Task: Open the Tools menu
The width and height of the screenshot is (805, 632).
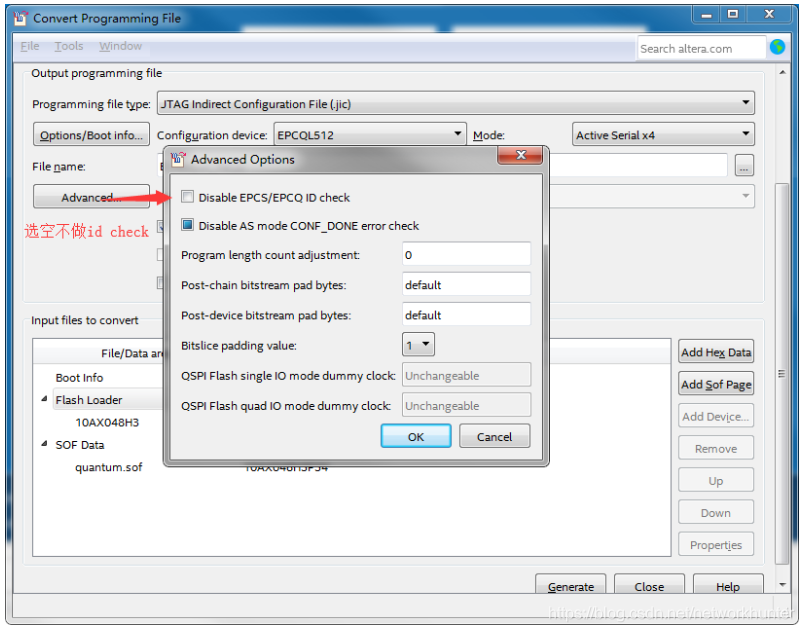Action: [69, 46]
